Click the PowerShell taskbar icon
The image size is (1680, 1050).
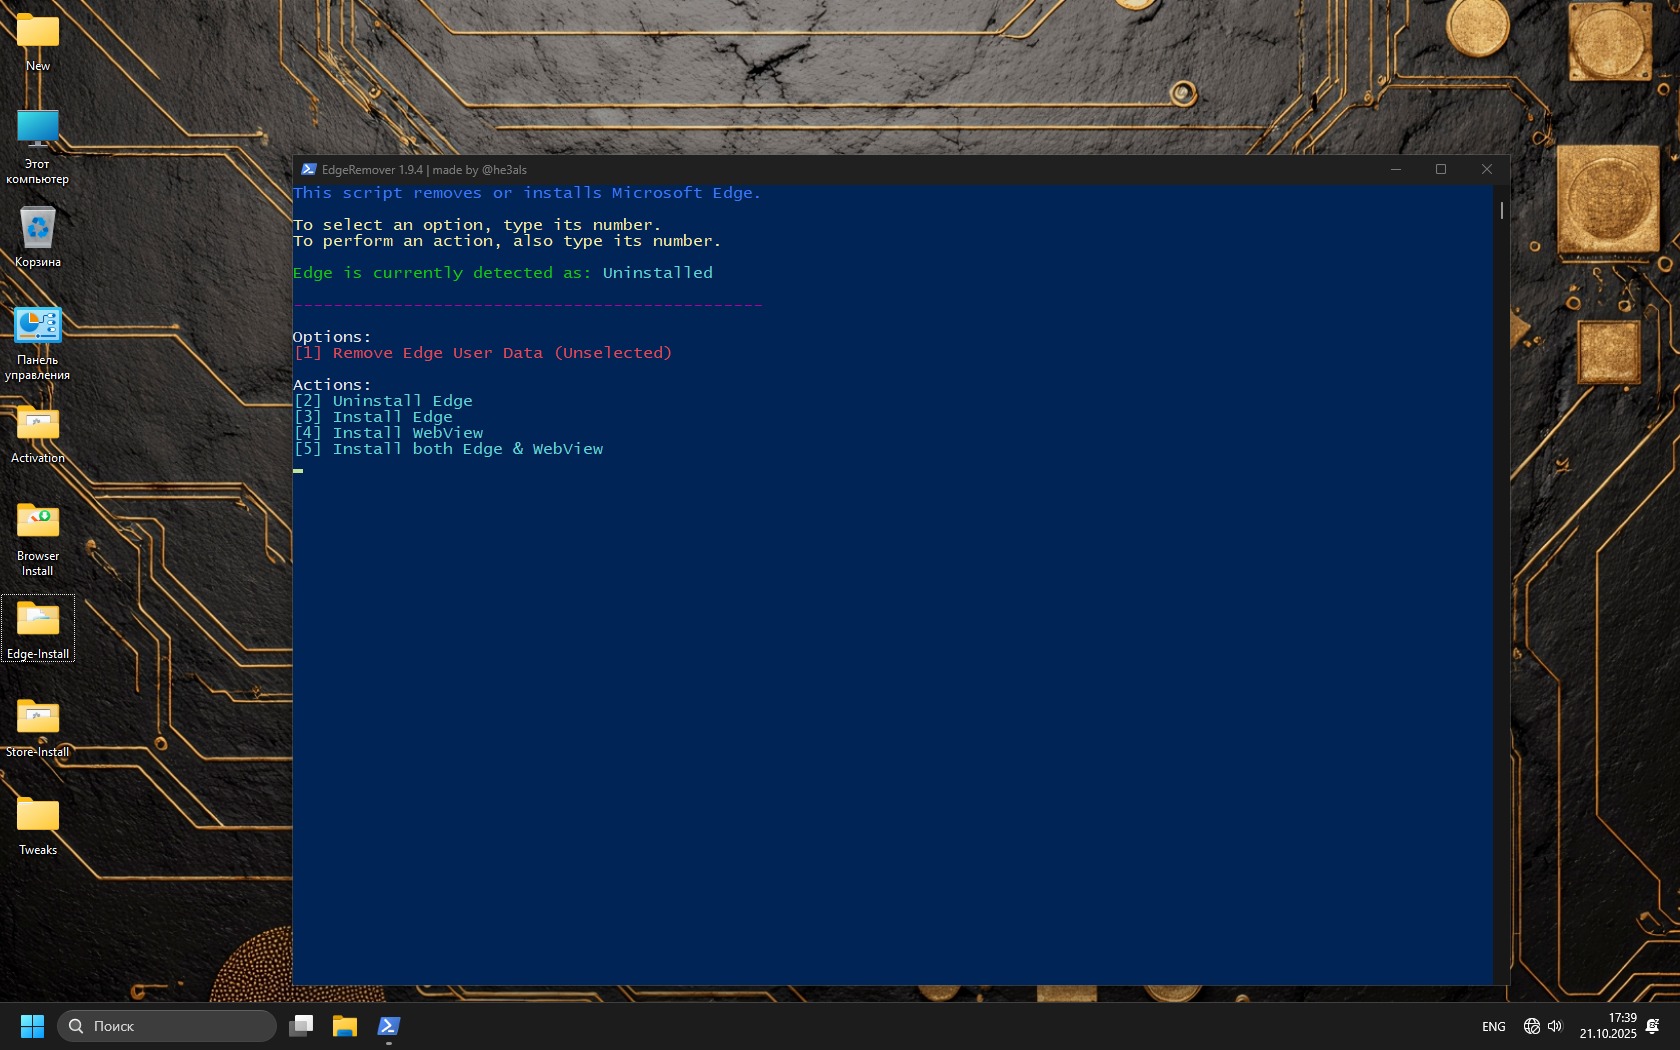pyautogui.click(x=389, y=1026)
